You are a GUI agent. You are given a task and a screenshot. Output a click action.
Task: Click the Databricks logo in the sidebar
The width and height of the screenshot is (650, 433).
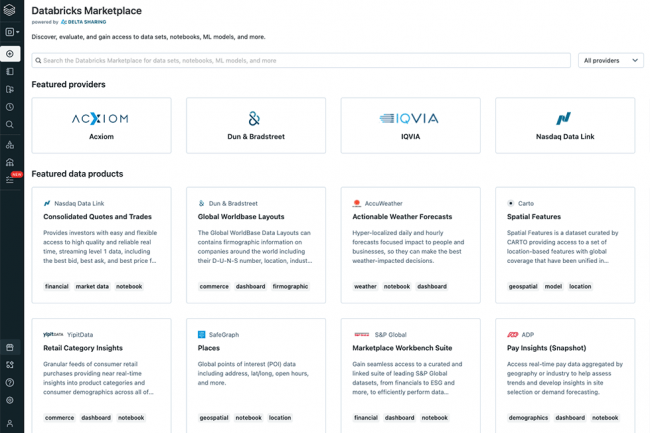tap(10, 10)
